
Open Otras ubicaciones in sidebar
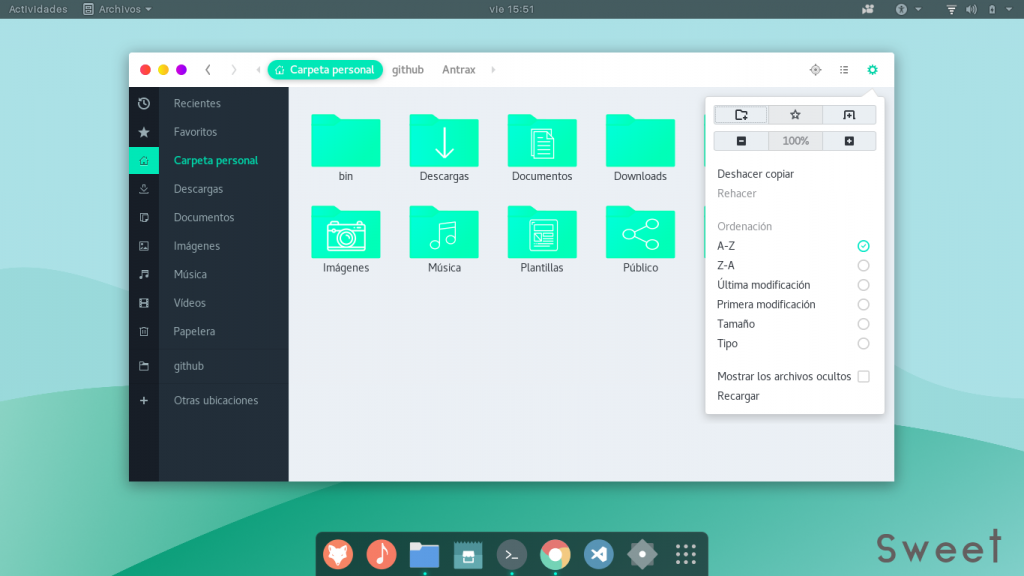click(215, 400)
